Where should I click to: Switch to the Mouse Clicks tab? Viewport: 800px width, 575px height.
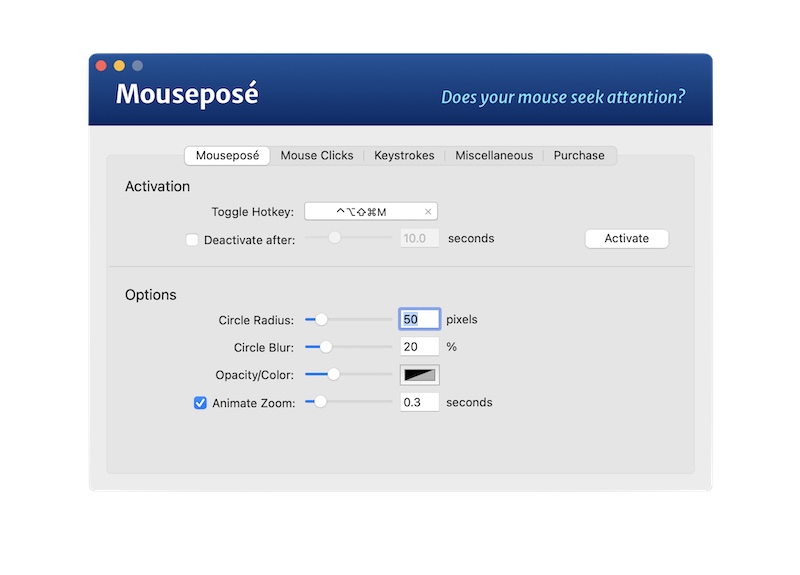point(316,156)
